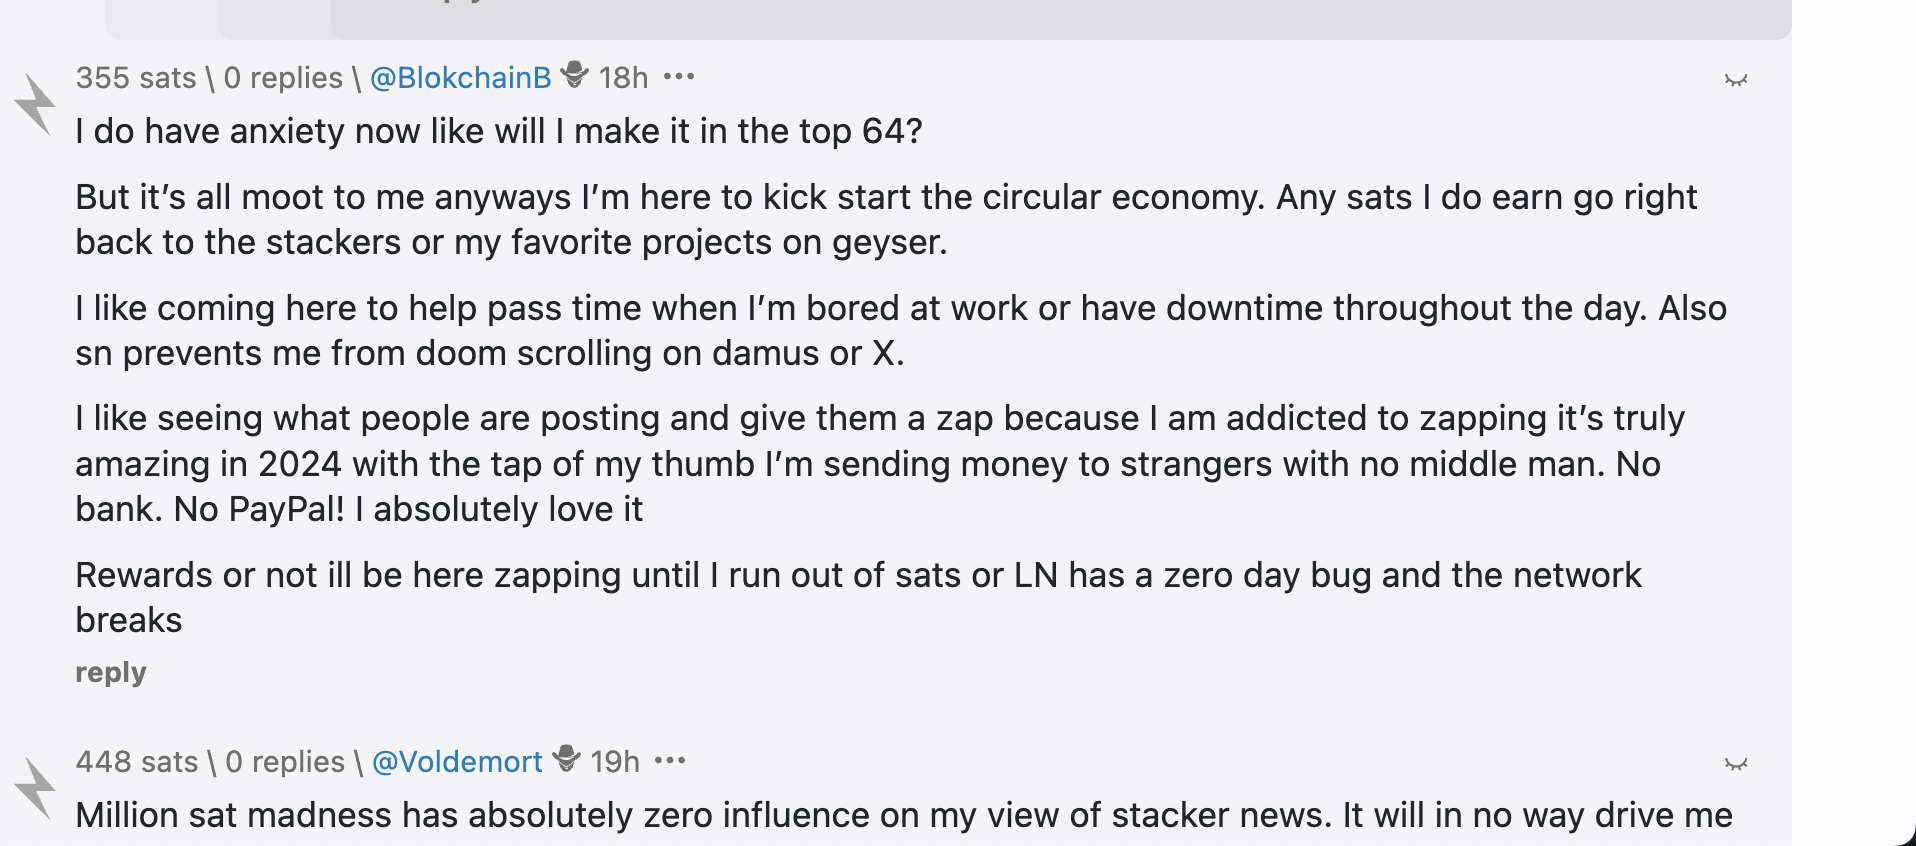
Task: Open the @Voldemort user profile
Action: pyautogui.click(x=457, y=762)
